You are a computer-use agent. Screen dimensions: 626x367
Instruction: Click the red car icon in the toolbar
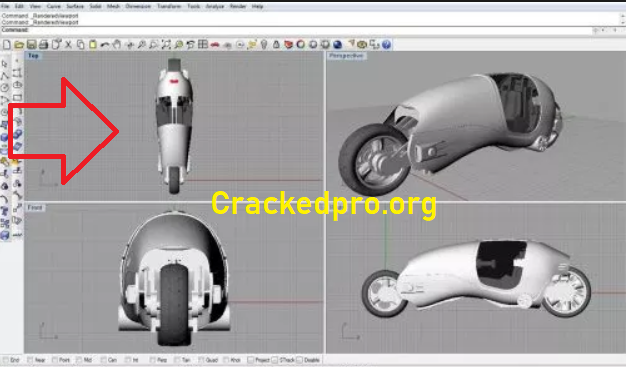click(x=215, y=45)
